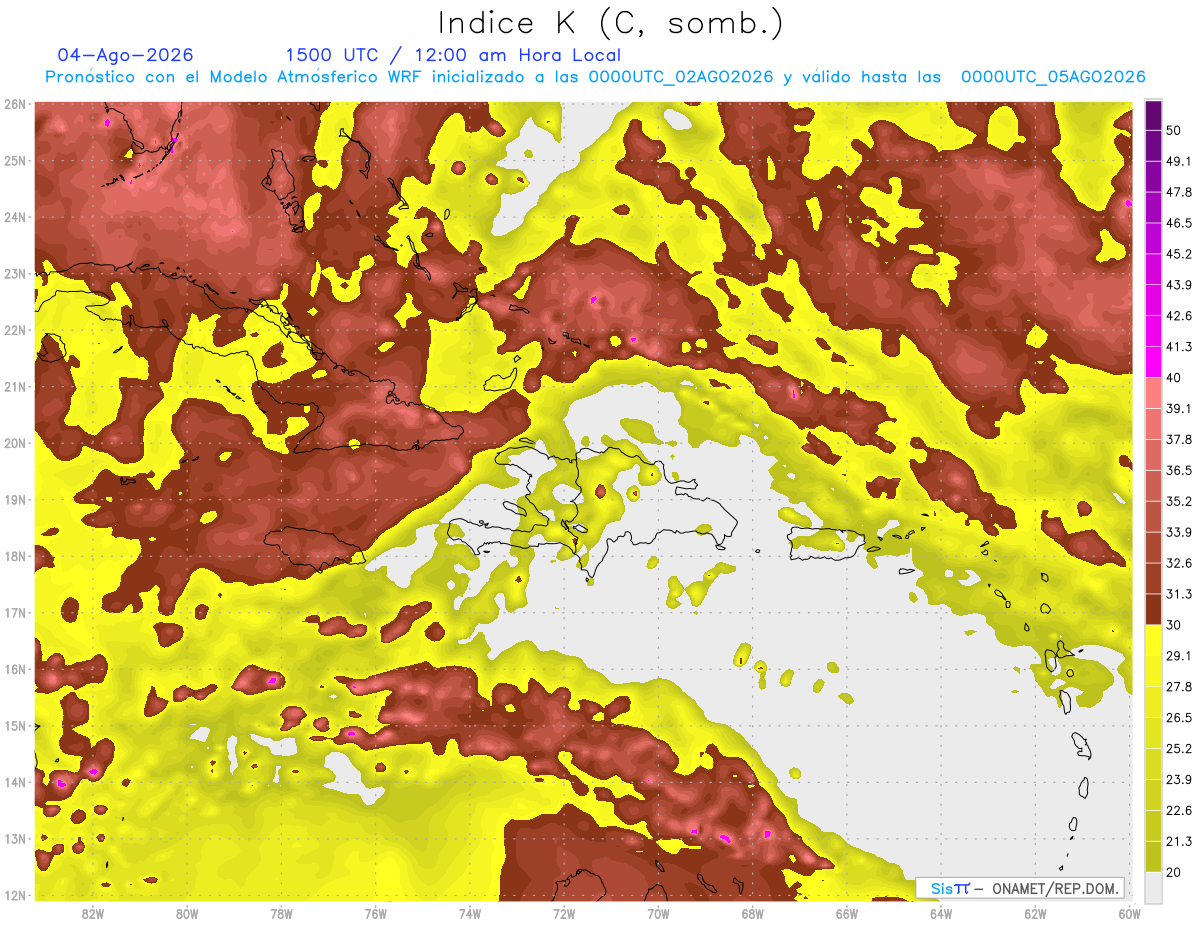Click the longitude axis label "62W"
This screenshot has width=1200, height=927.
click(x=1035, y=913)
